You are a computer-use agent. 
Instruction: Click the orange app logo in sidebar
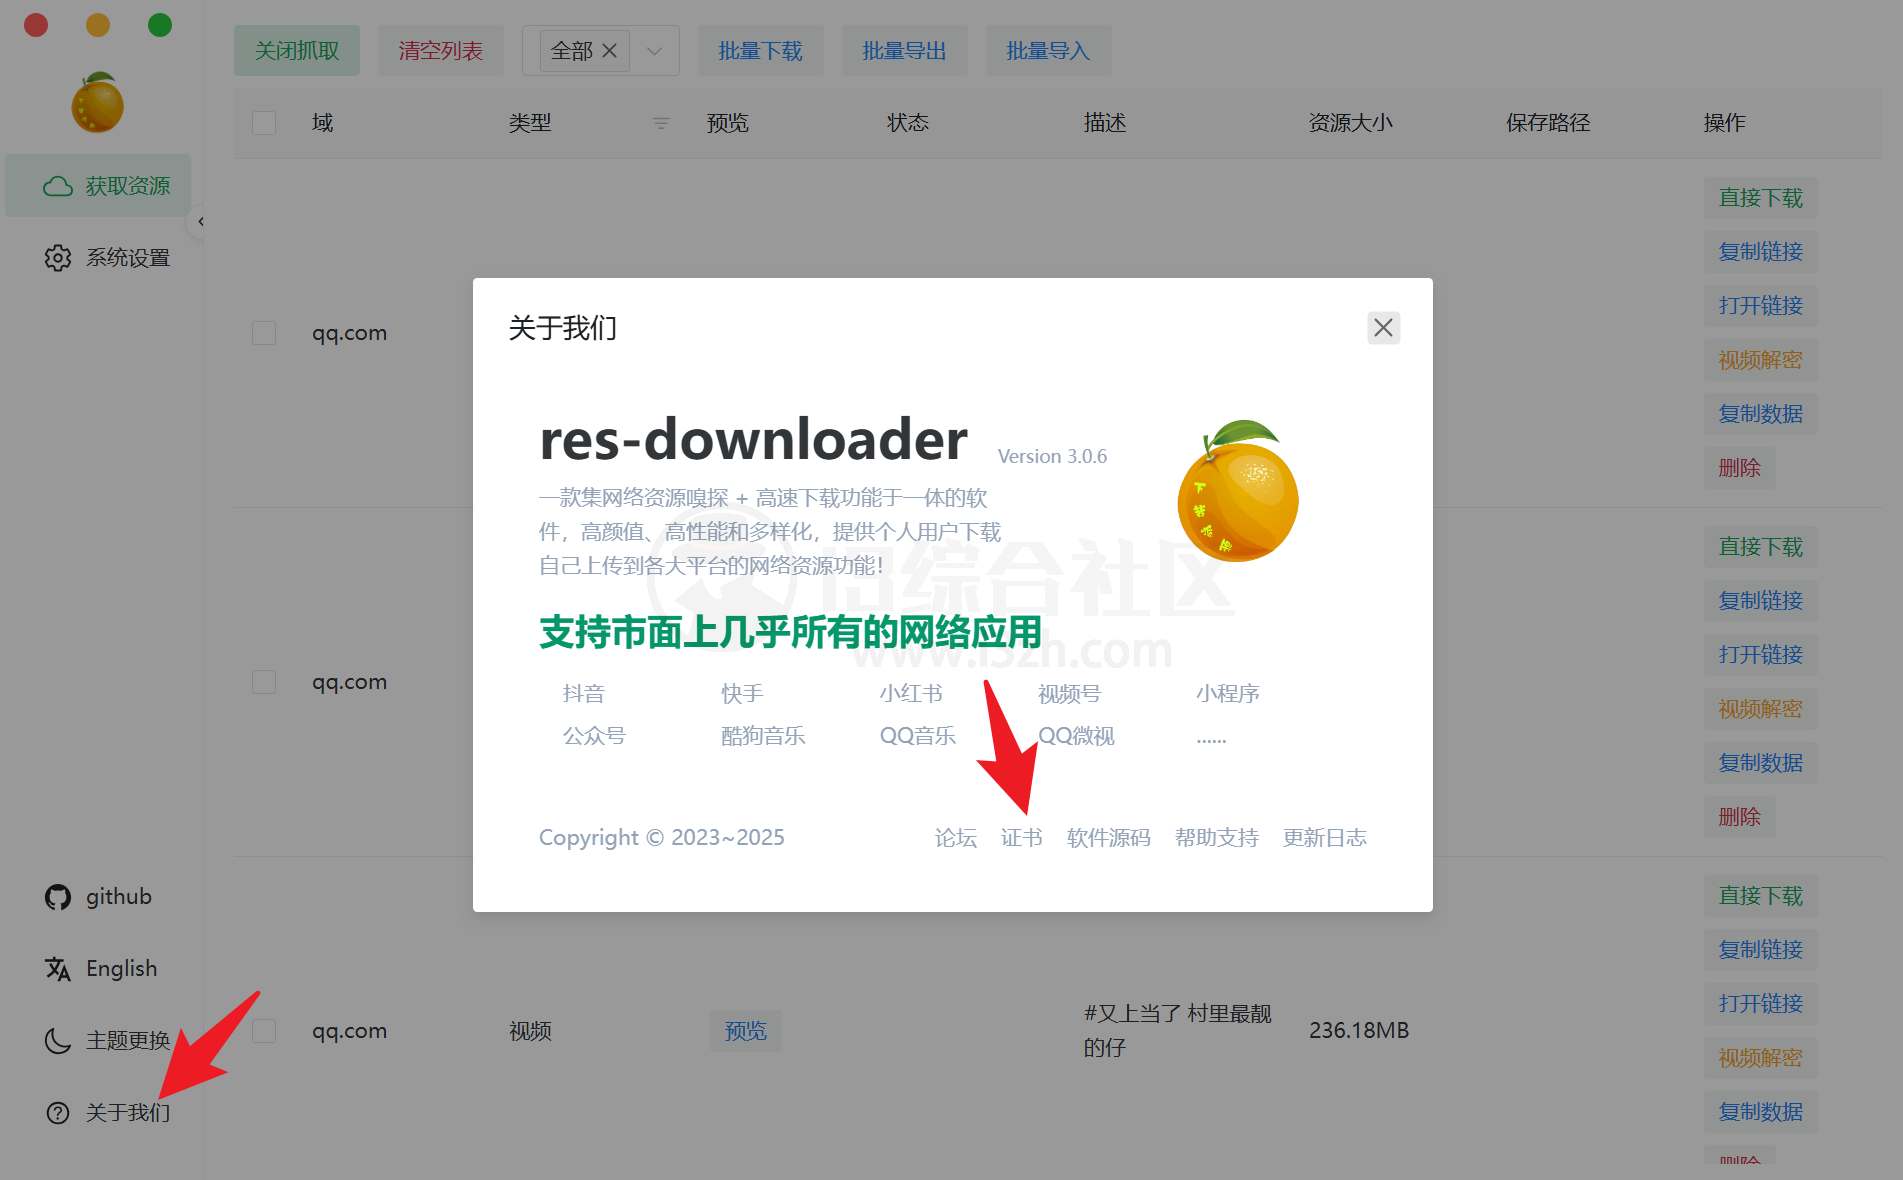tap(96, 100)
